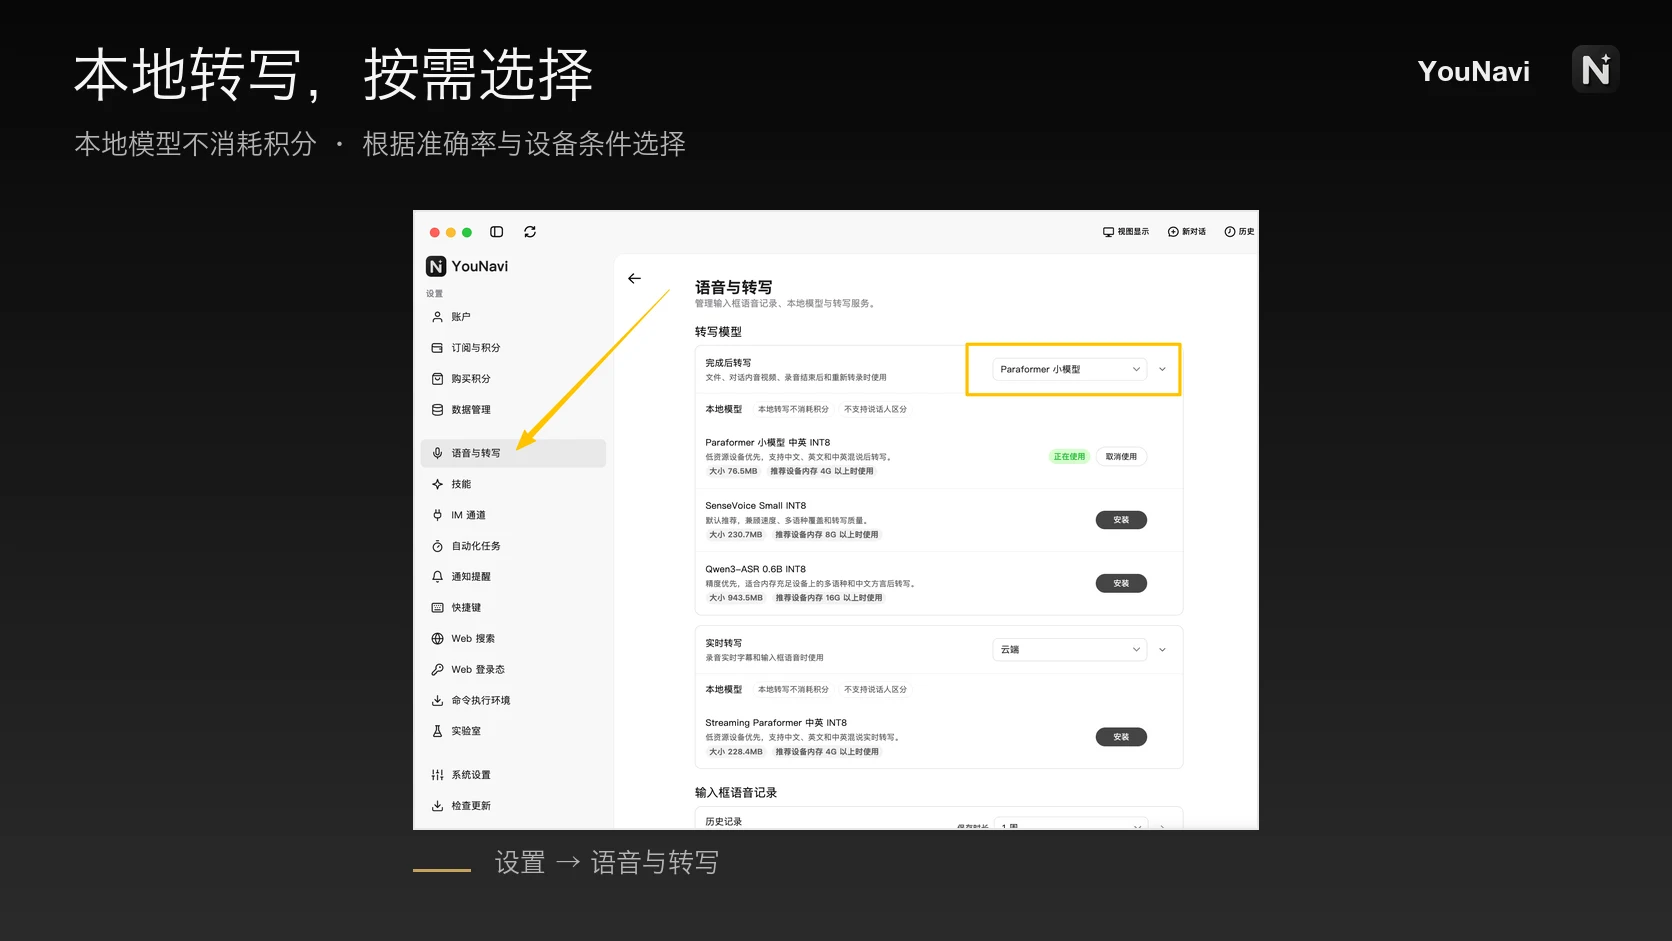The width and height of the screenshot is (1672, 941).
Task: Click the 快捷键 keyboard icon
Action: pyautogui.click(x=437, y=608)
